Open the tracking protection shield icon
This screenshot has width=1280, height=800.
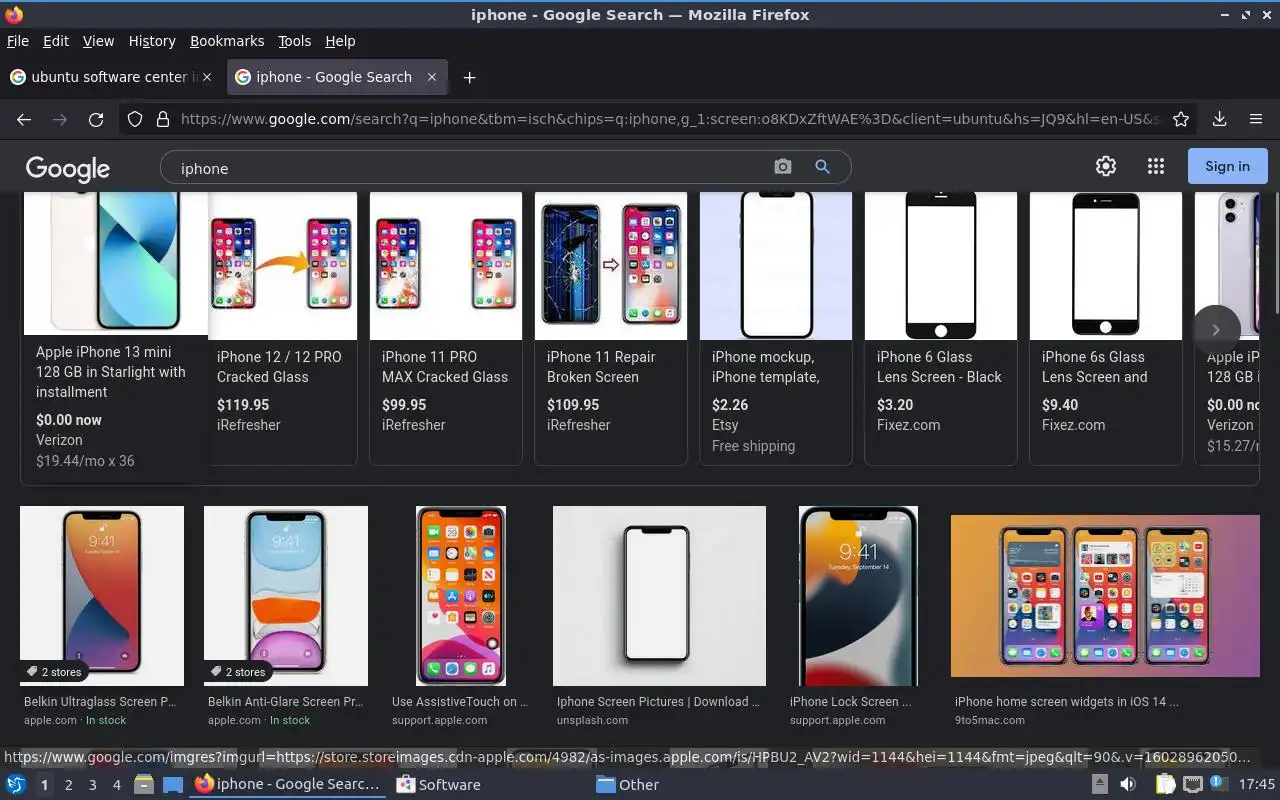135,119
